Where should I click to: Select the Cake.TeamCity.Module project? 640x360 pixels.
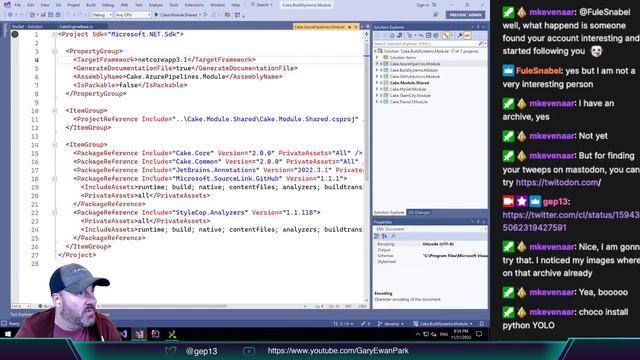click(x=410, y=96)
